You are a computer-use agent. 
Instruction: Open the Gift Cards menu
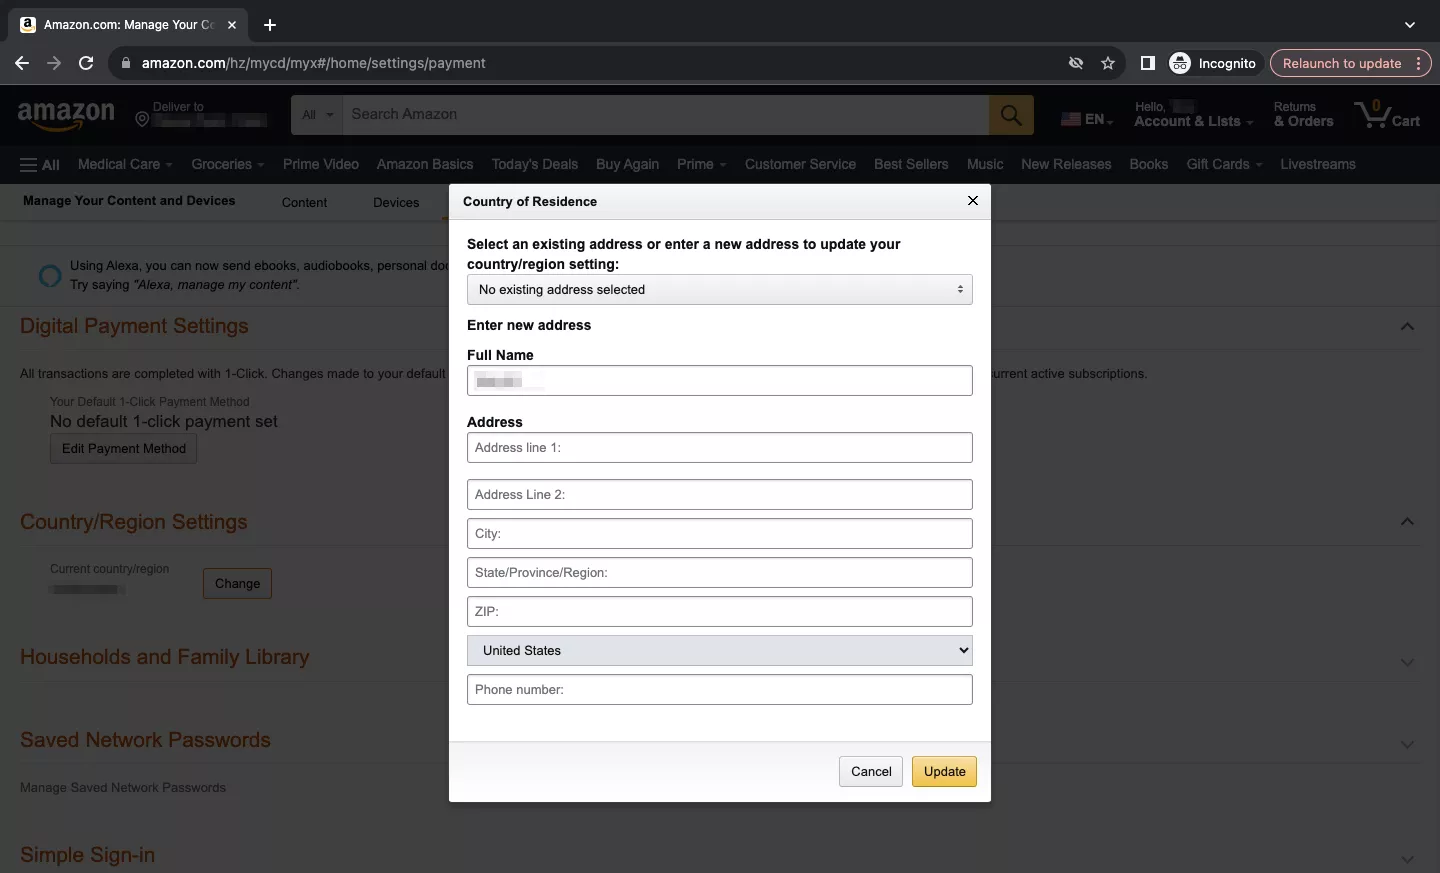pos(1224,164)
